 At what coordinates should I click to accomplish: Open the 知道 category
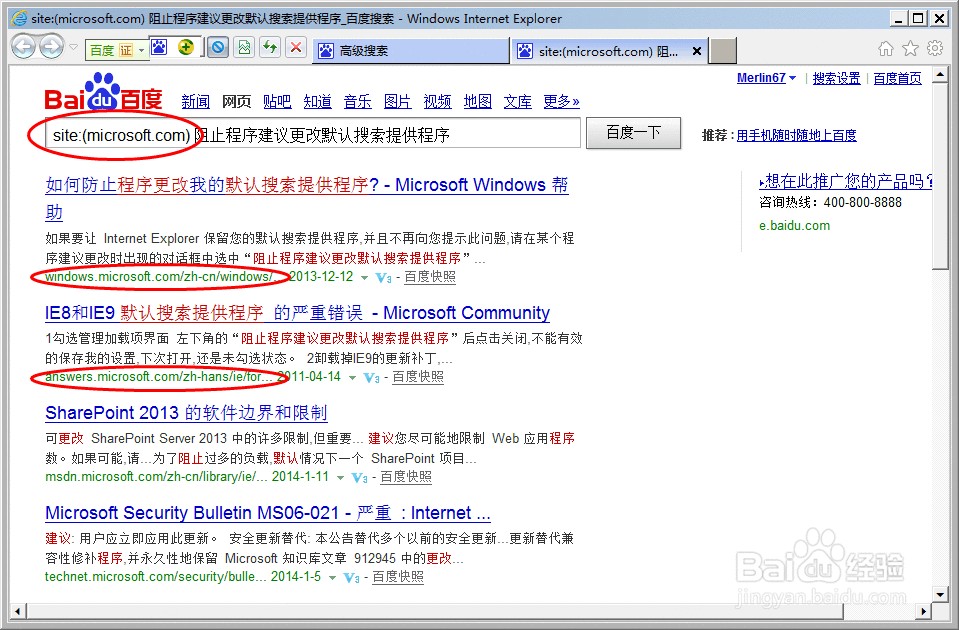pyautogui.click(x=317, y=102)
